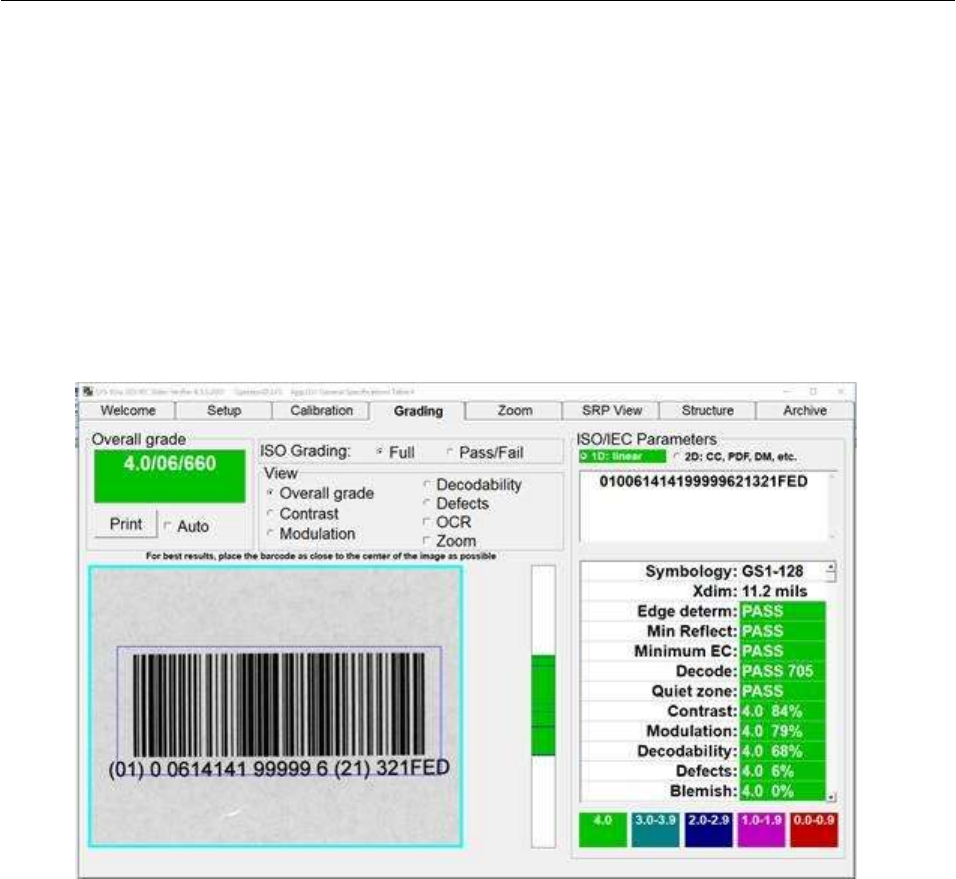Image resolution: width=956 pixels, height=879 pixels.
Task: Click the Xdim 11.2 mils value
Action: pos(774,591)
